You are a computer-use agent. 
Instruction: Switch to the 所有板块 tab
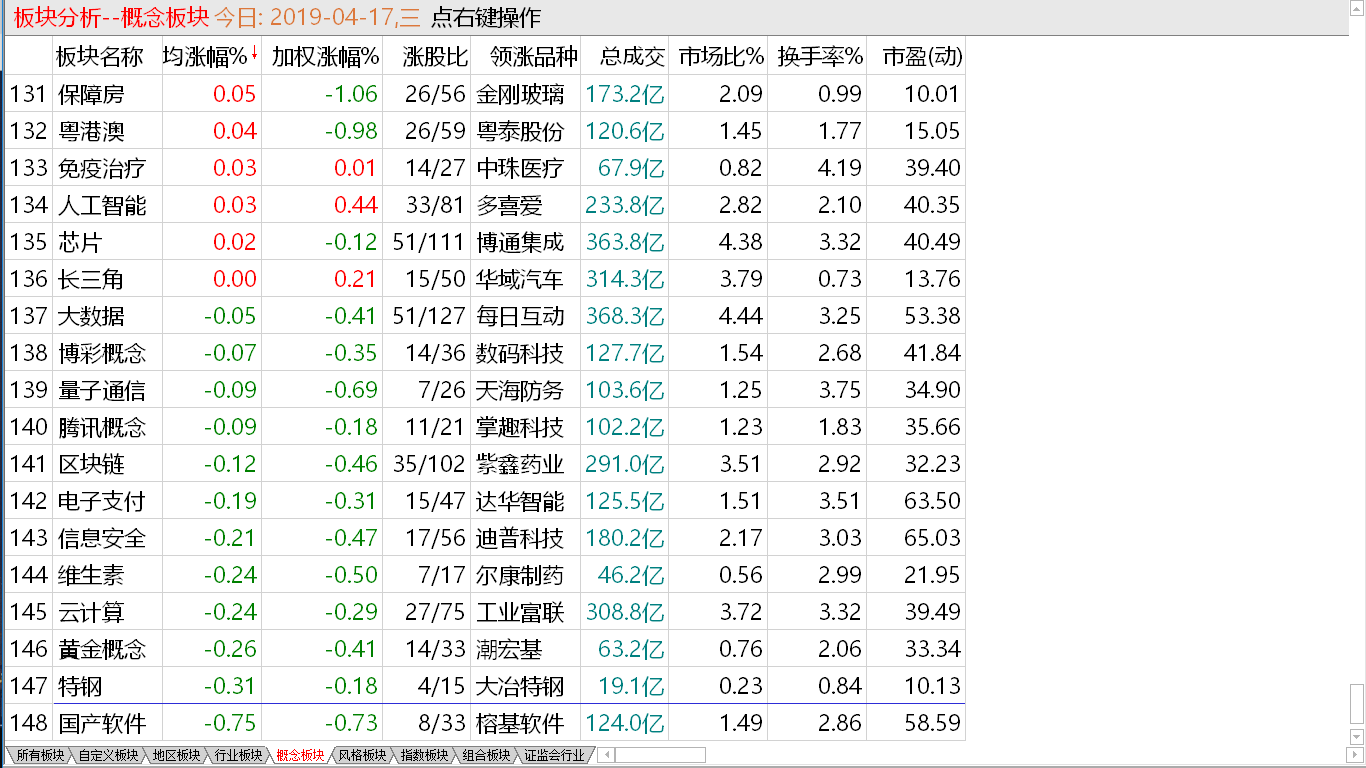[38, 755]
